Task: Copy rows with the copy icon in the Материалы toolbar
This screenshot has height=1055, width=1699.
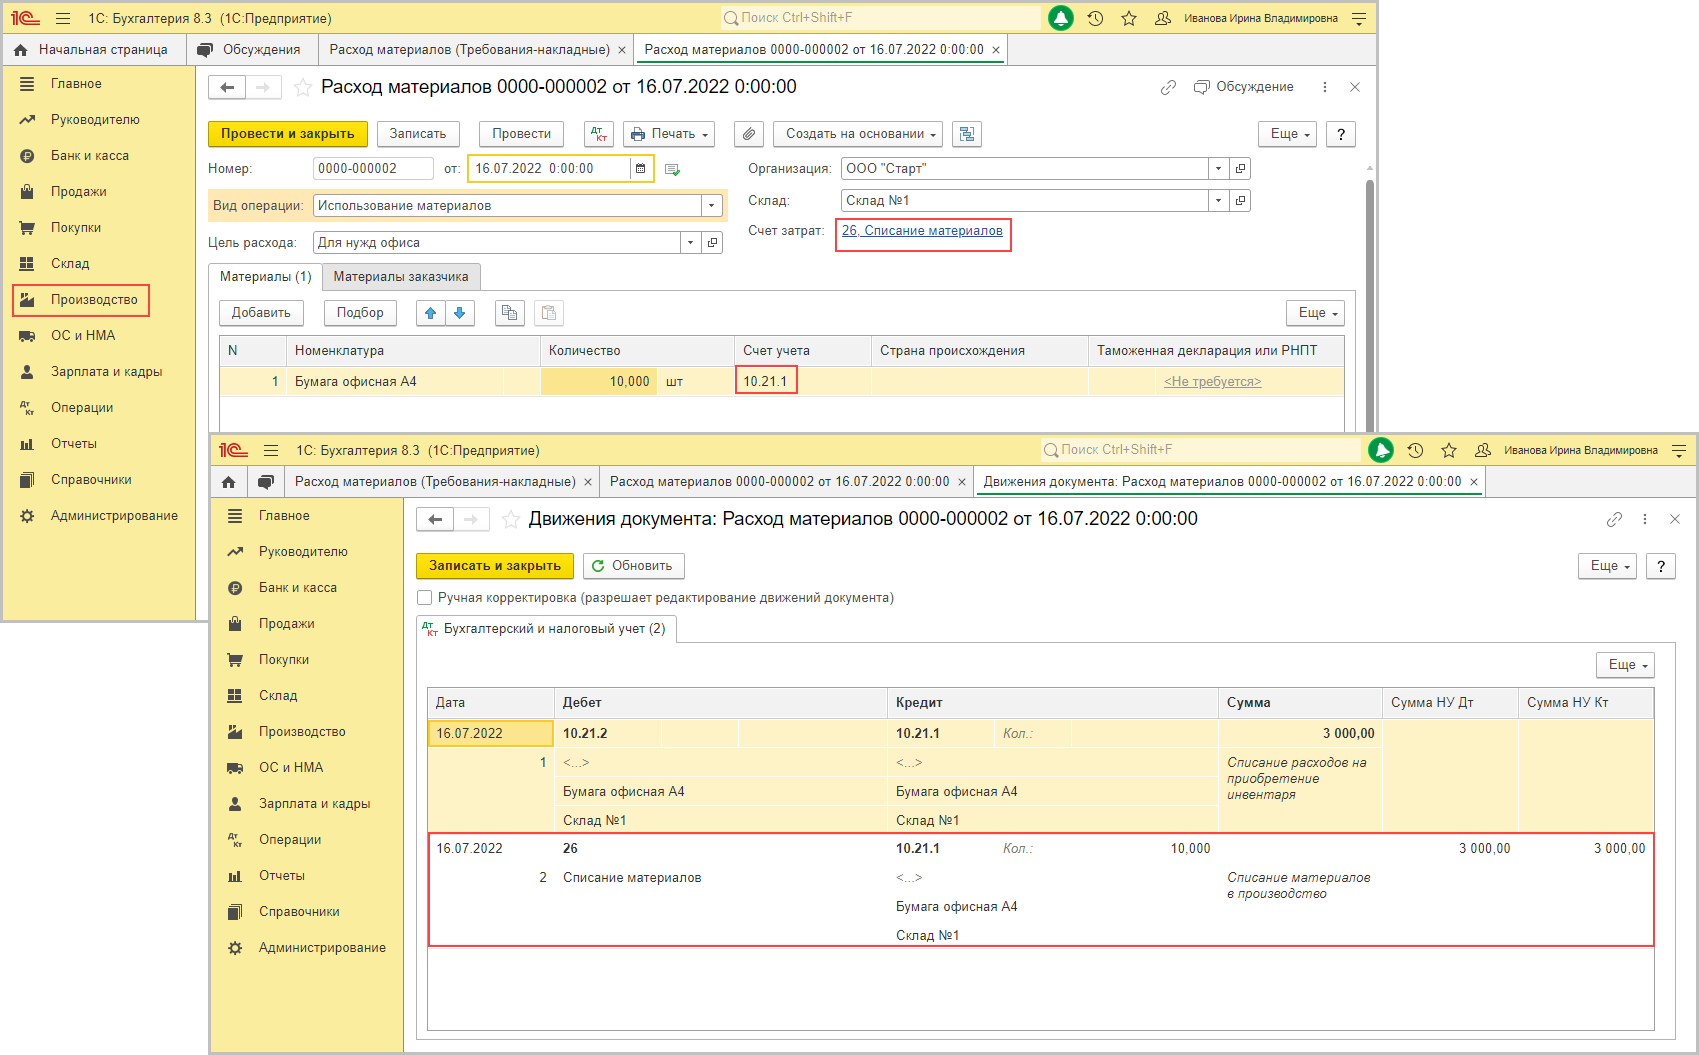Action: pyautogui.click(x=510, y=313)
